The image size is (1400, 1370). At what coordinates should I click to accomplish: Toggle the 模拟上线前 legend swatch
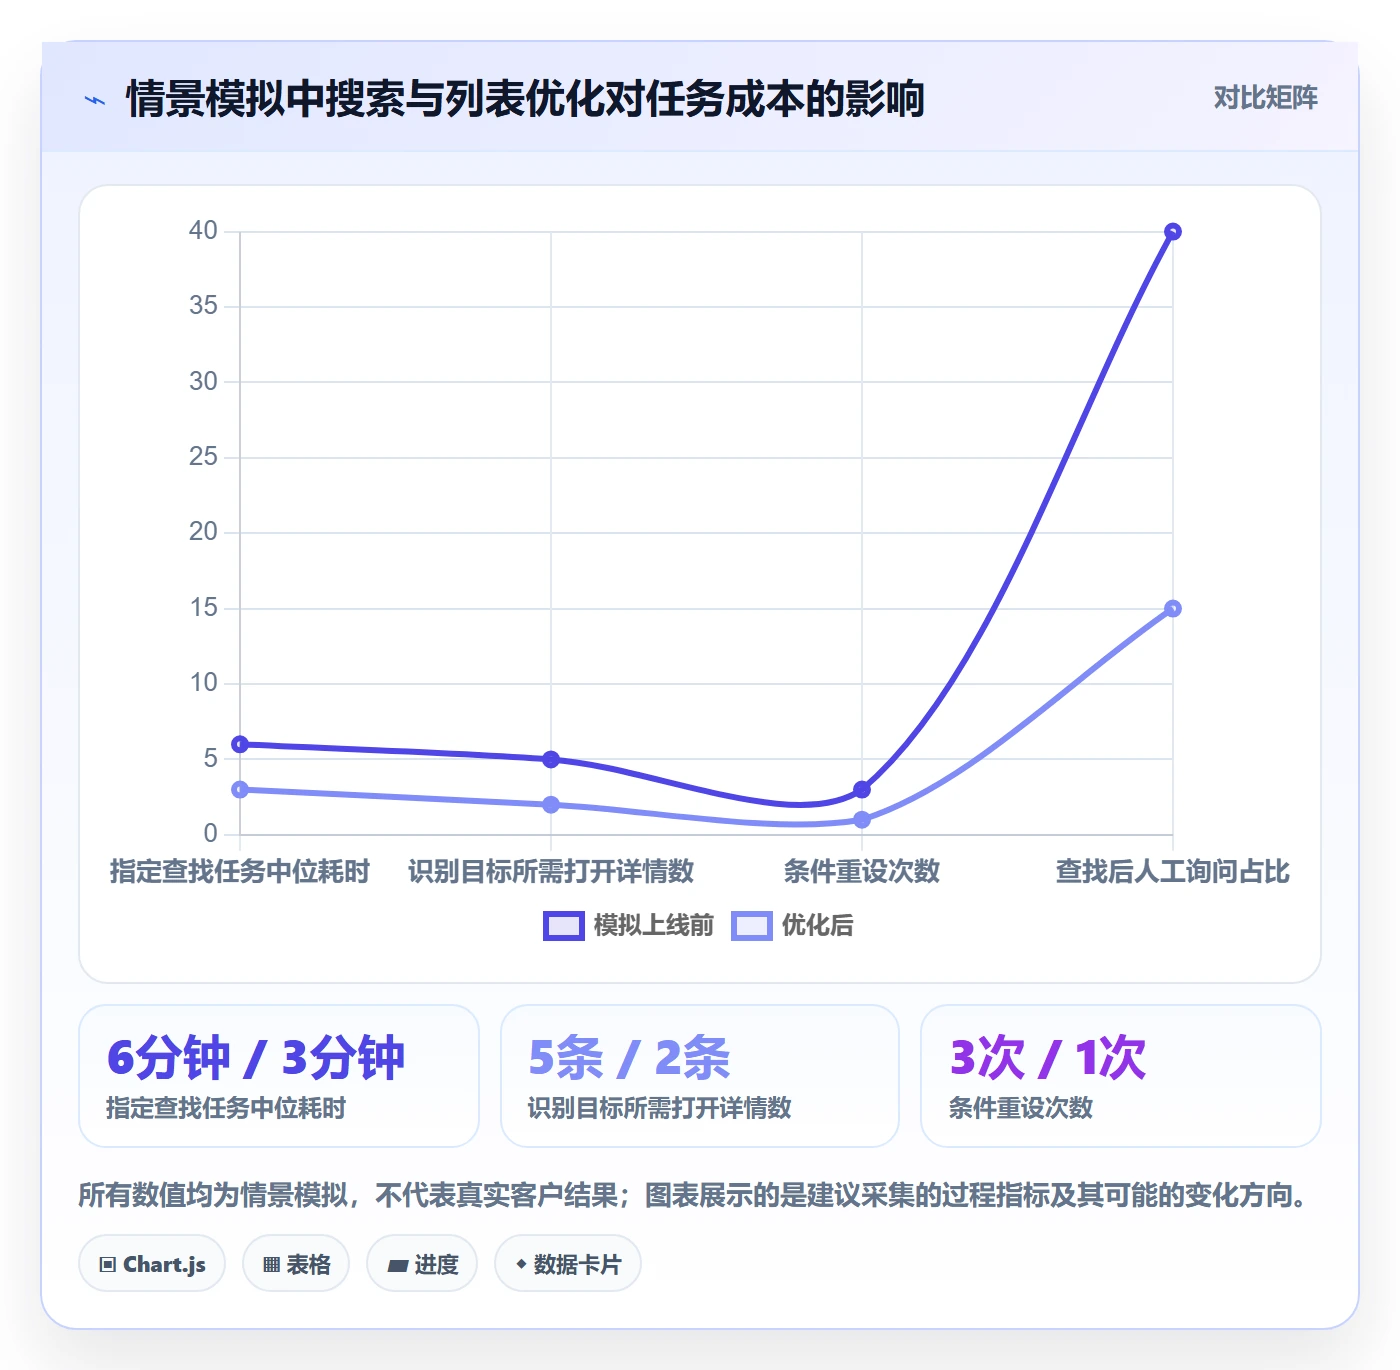(x=563, y=926)
